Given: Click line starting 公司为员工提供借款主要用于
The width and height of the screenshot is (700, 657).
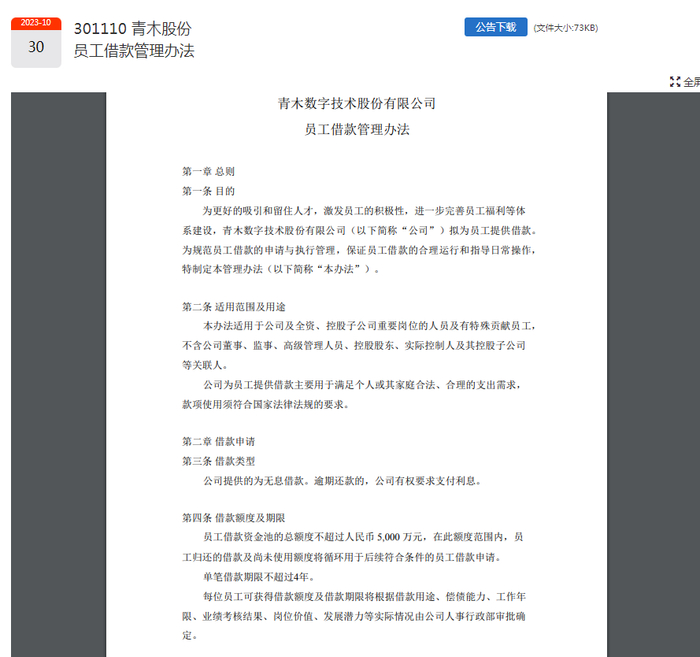Looking at the screenshot, I should point(362,385).
